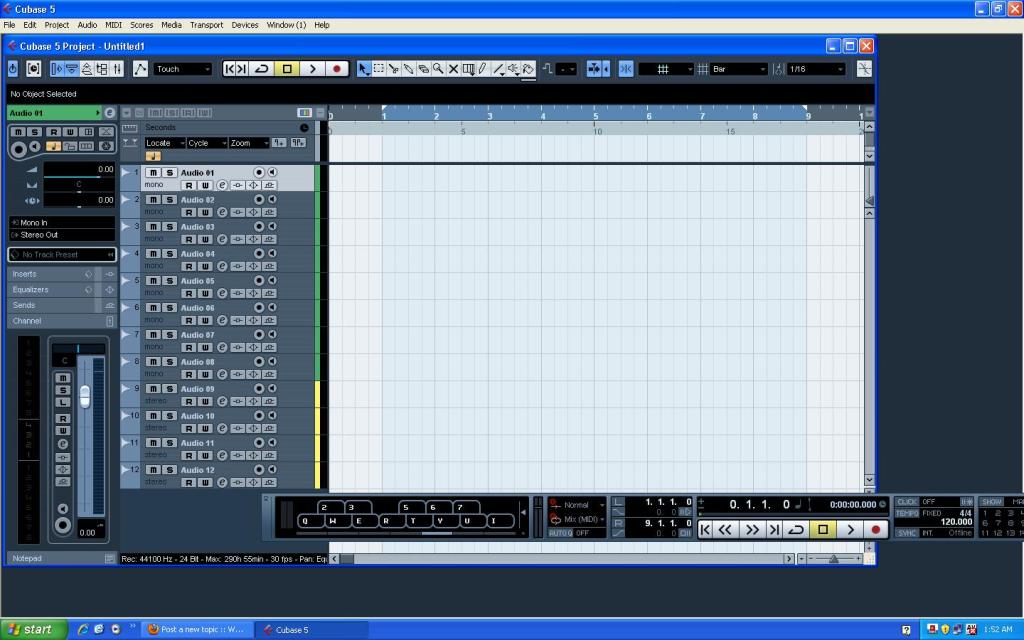The image size is (1024, 640).
Task: Open the Devices menu
Action: tap(245, 25)
